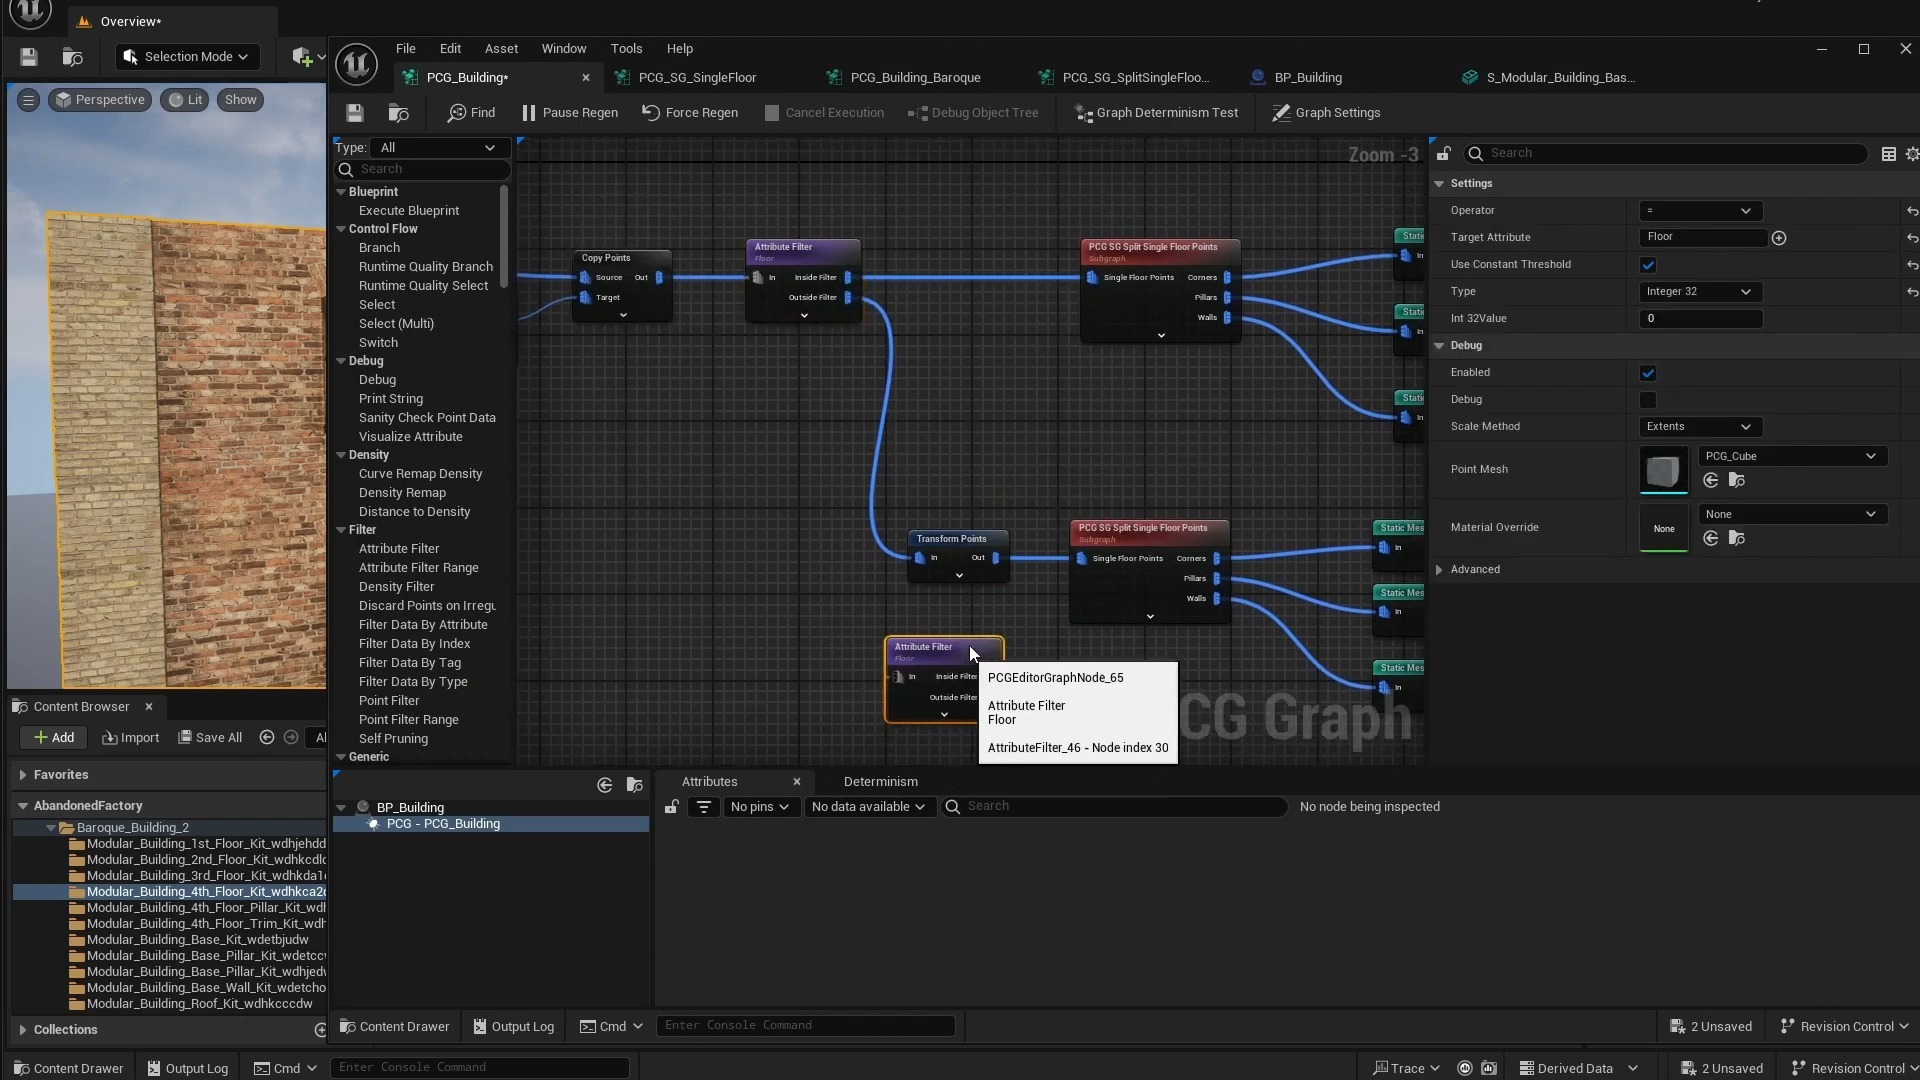The height and width of the screenshot is (1080, 1920).
Task: Browse to PCG_Cube asset in Content Browser
Action: click(x=1737, y=481)
